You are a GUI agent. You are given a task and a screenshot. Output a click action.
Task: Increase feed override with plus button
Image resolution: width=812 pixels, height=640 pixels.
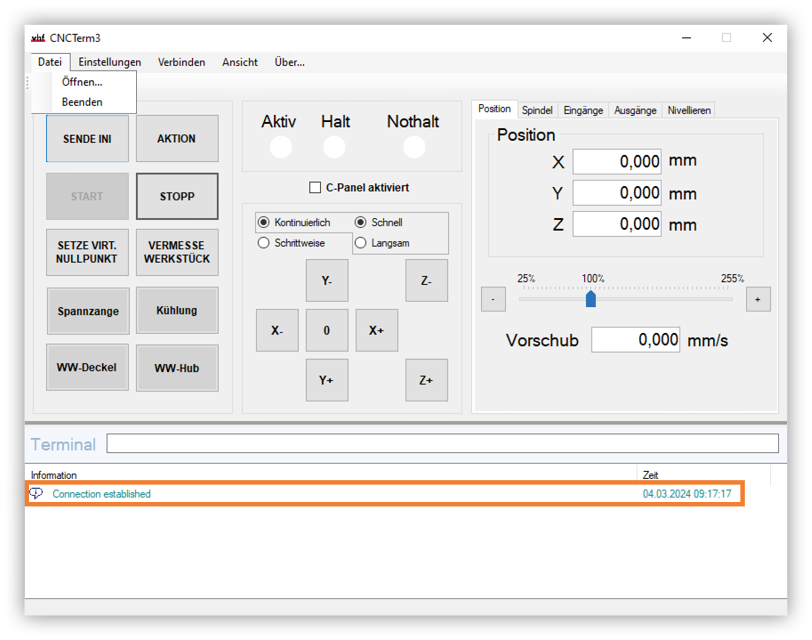758,299
